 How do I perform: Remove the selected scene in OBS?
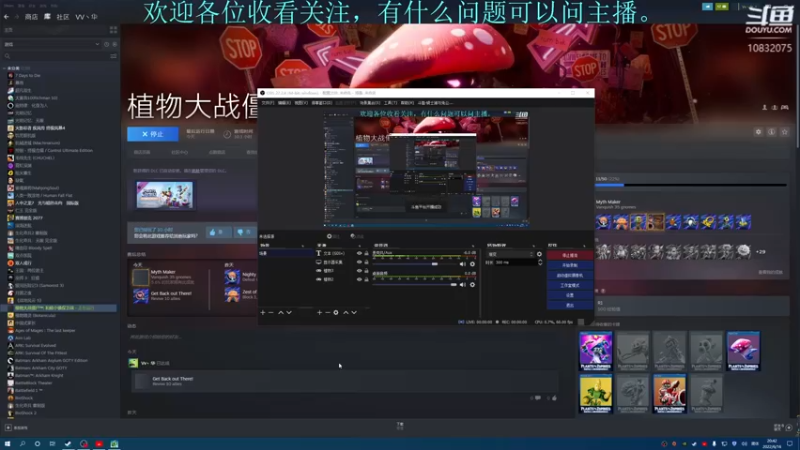tap(271, 312)
